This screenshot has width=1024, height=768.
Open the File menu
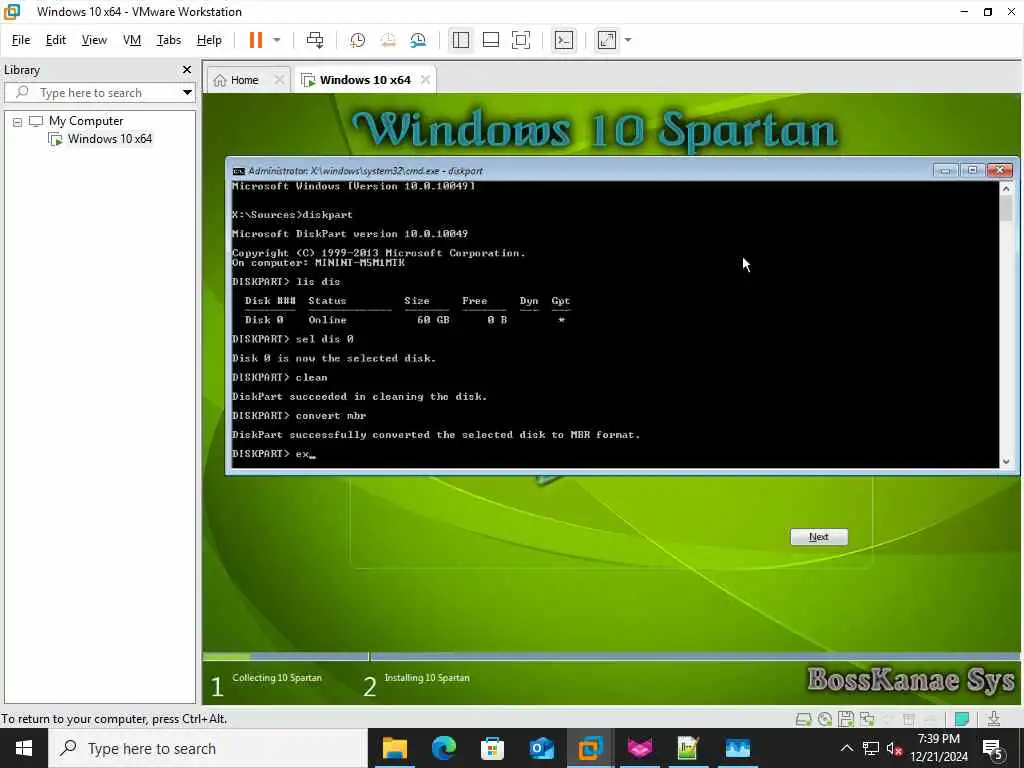pos(21,40)
